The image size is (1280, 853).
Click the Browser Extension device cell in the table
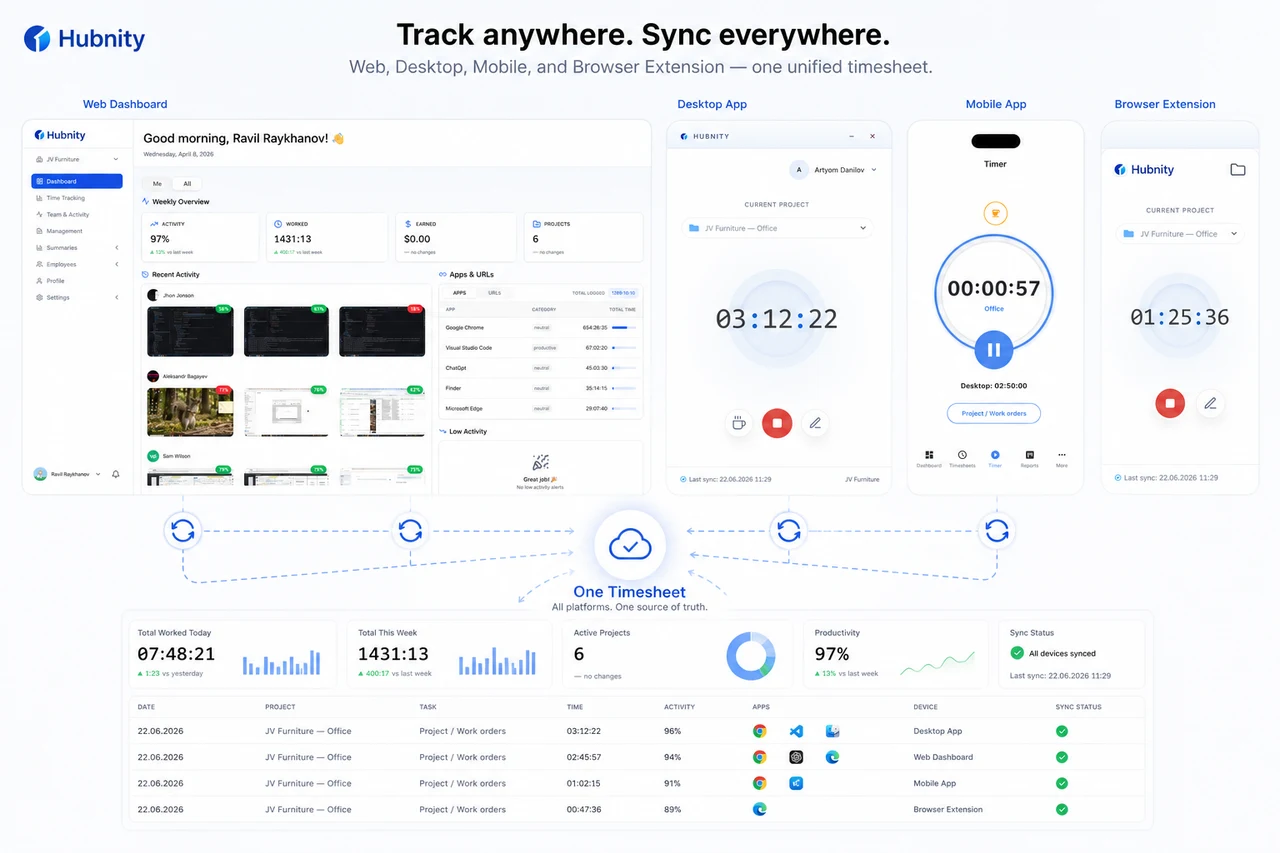[948, 809]
